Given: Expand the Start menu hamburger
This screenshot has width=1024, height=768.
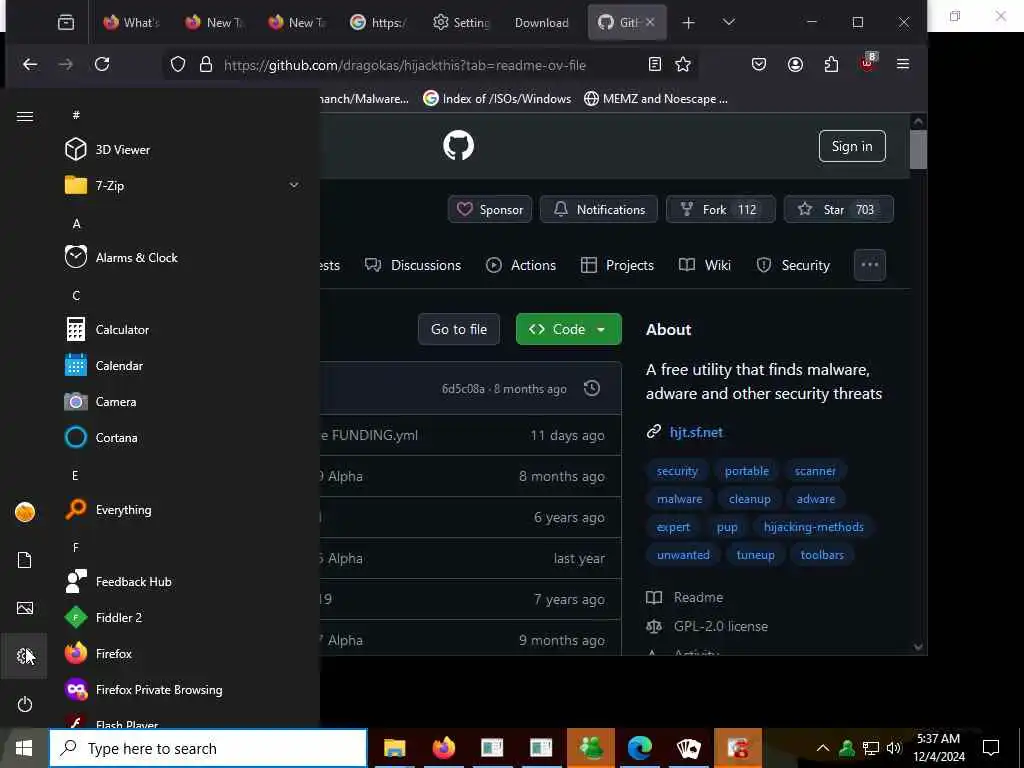Looking at the screenshot, I should (x=25, y=116).
